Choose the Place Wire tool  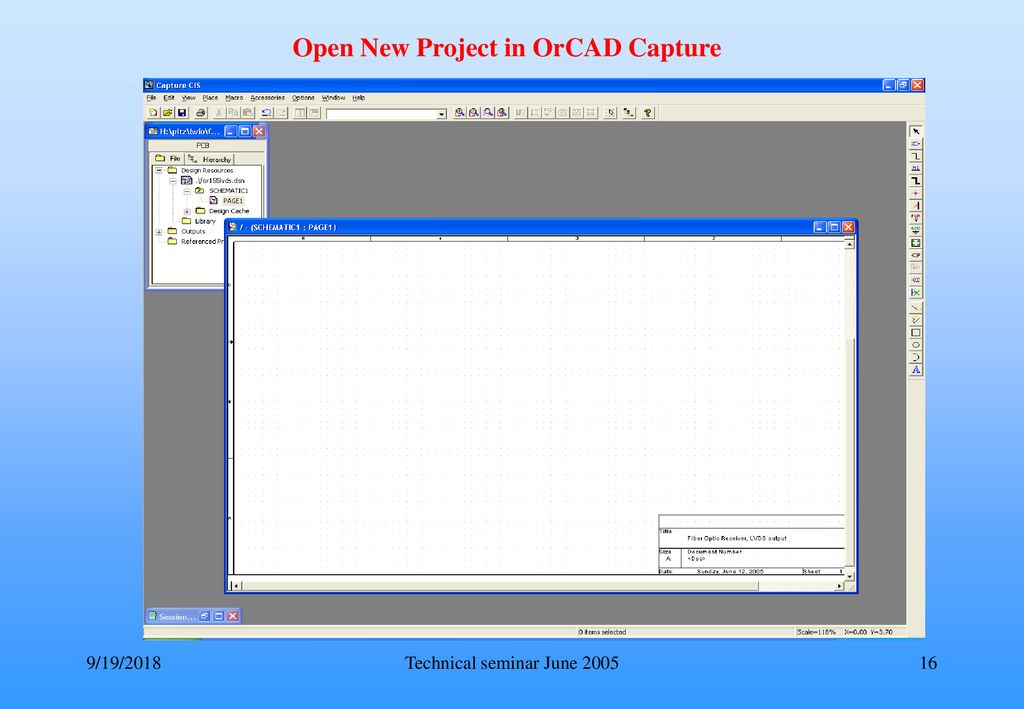pyautogui.click(x=916, y=156)
